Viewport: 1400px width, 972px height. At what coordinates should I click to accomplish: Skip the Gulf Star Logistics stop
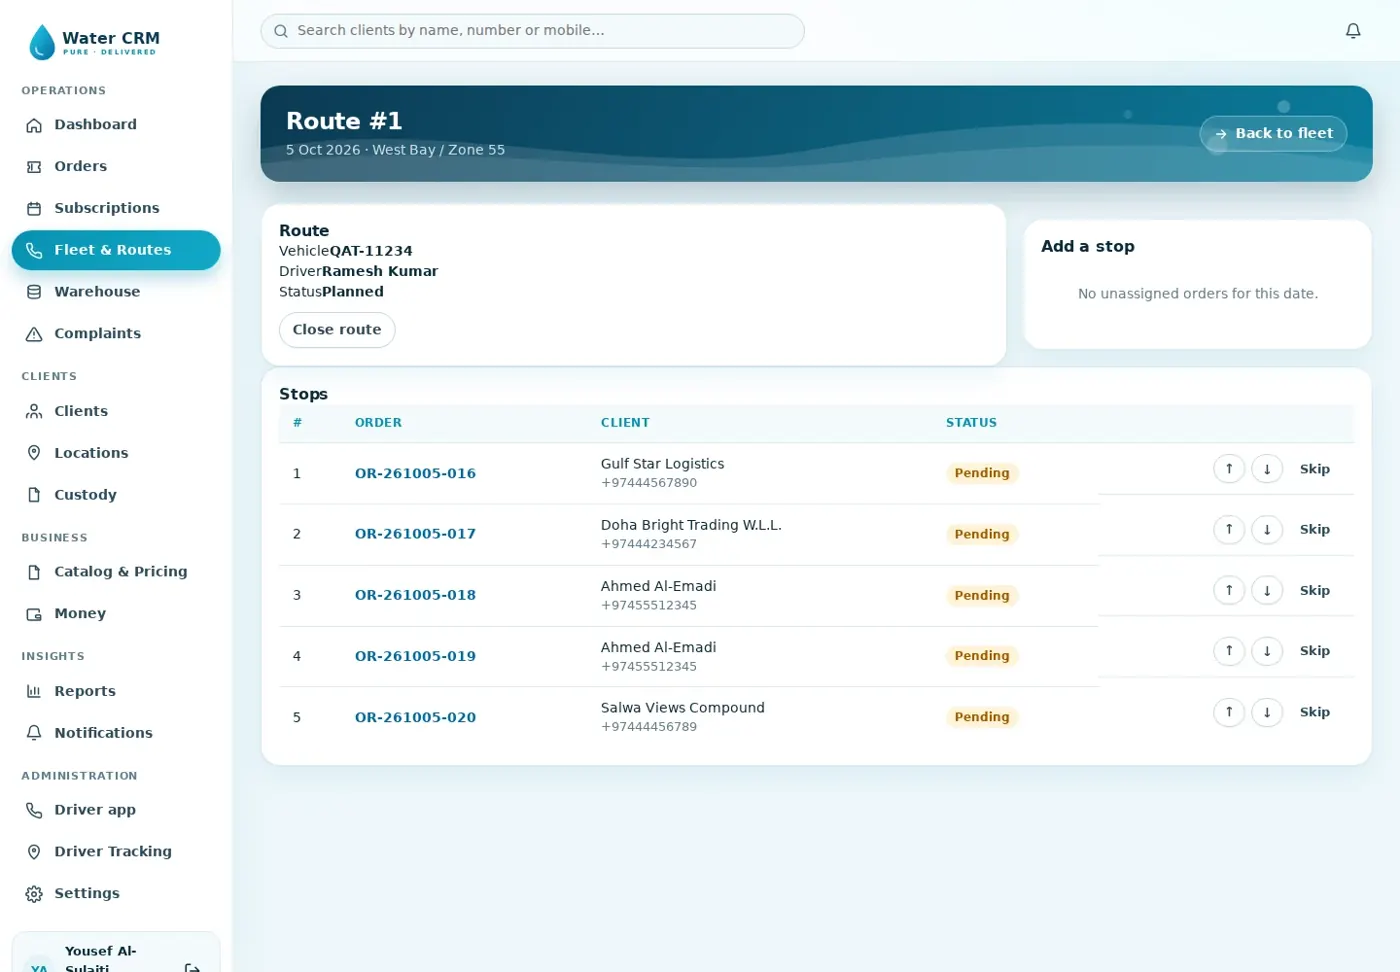1314,469
